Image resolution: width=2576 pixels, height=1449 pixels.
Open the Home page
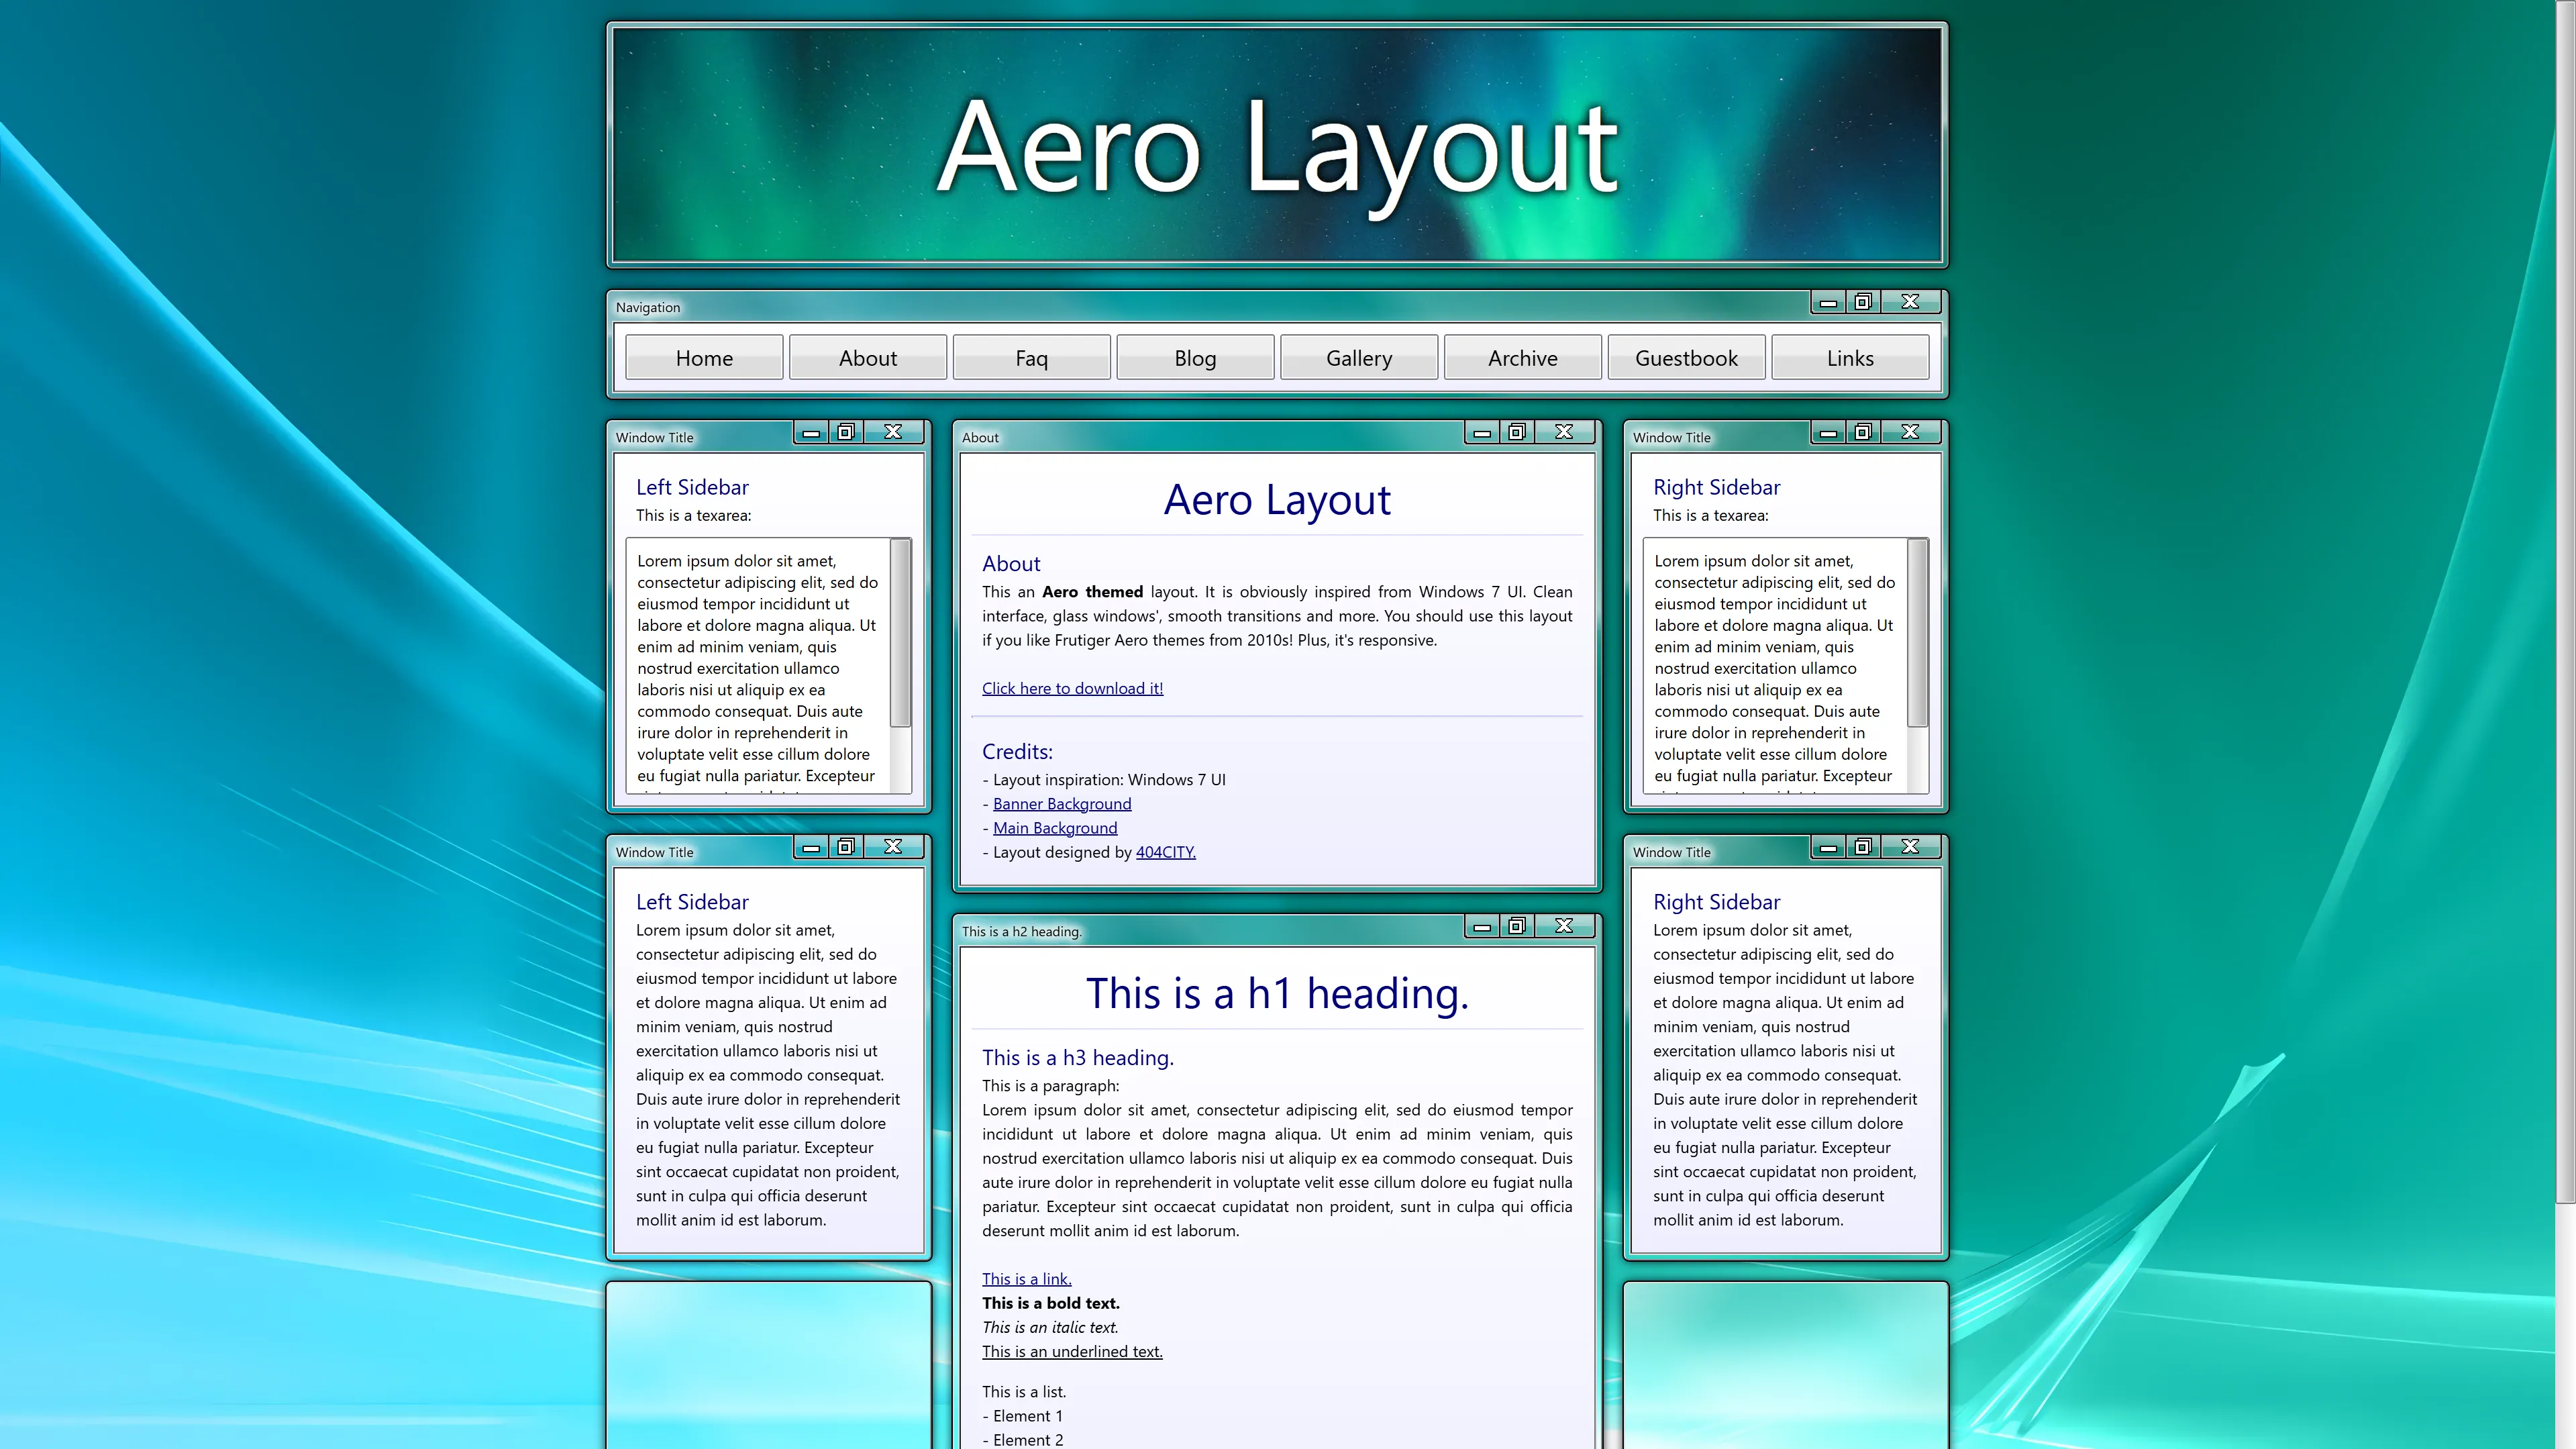pyautogui.click(x=704, y=357)
